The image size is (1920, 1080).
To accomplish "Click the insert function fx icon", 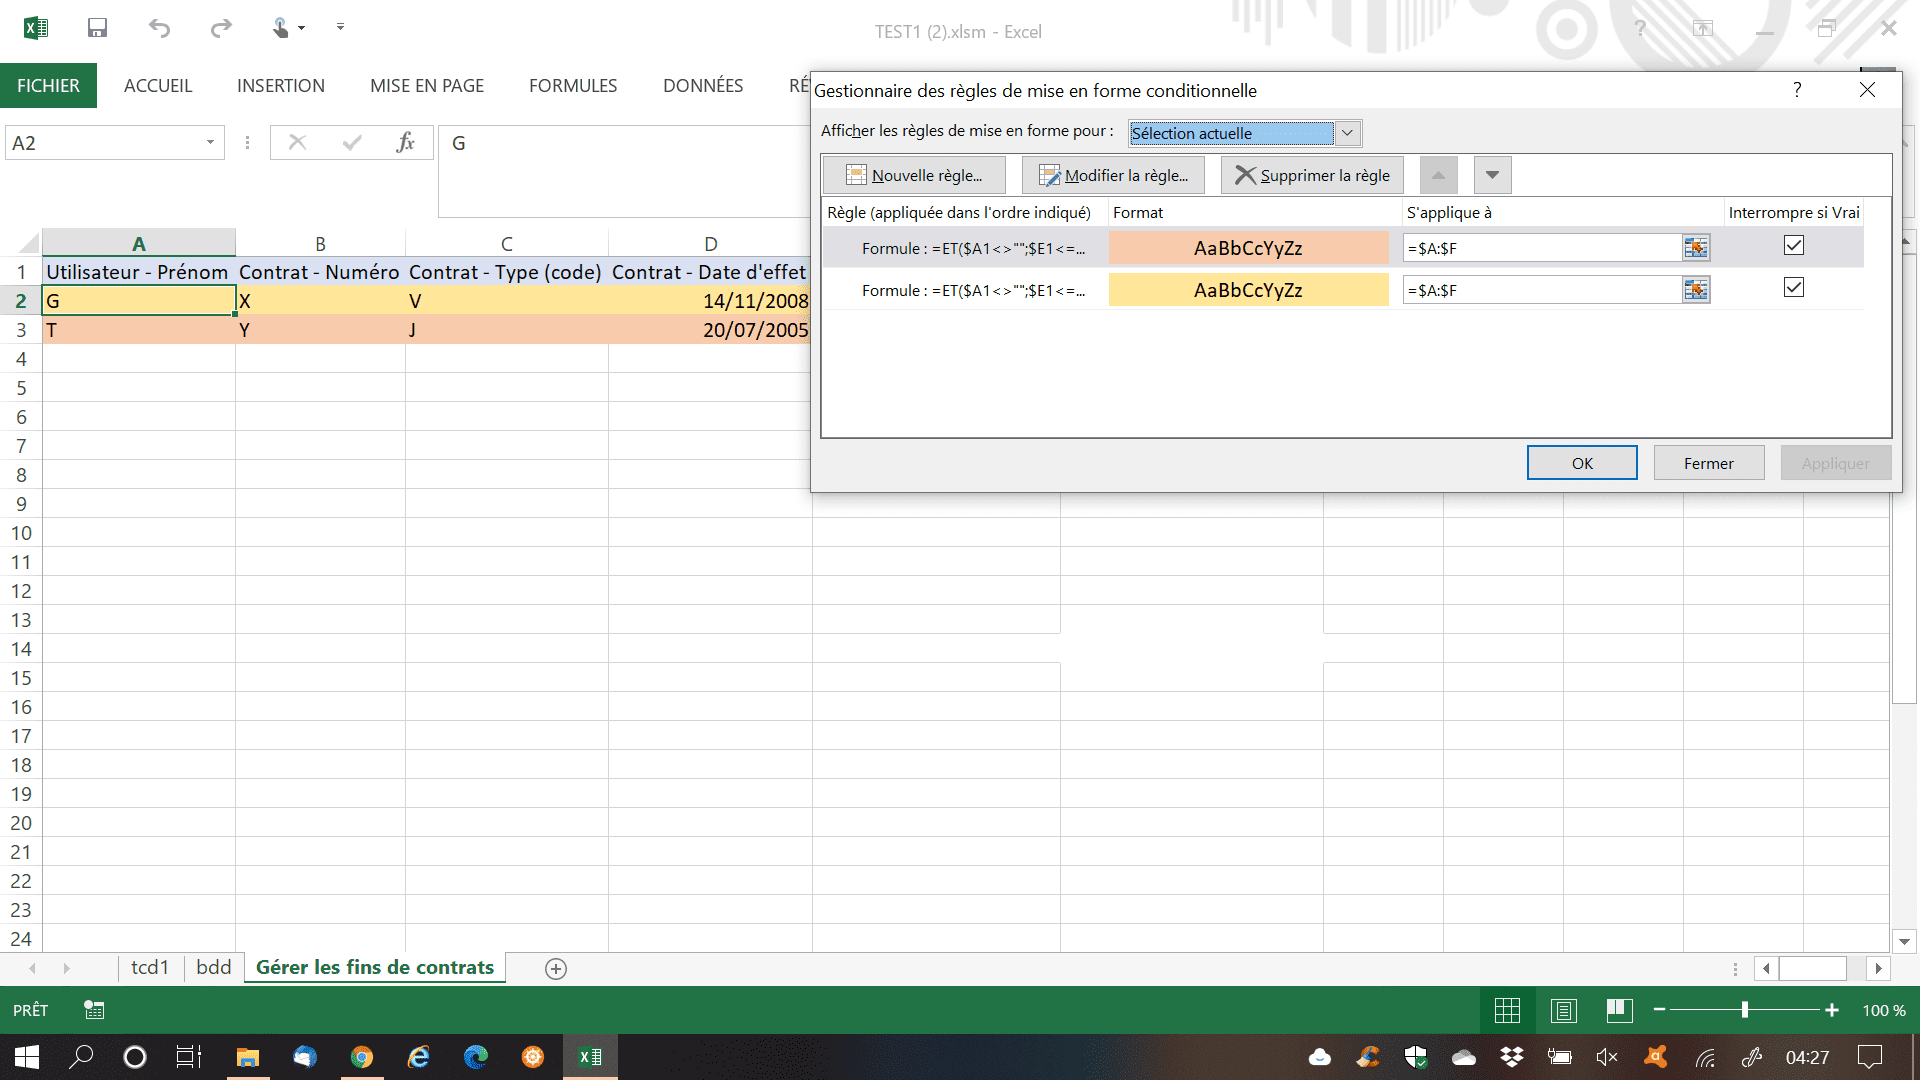I will [405, 143].
